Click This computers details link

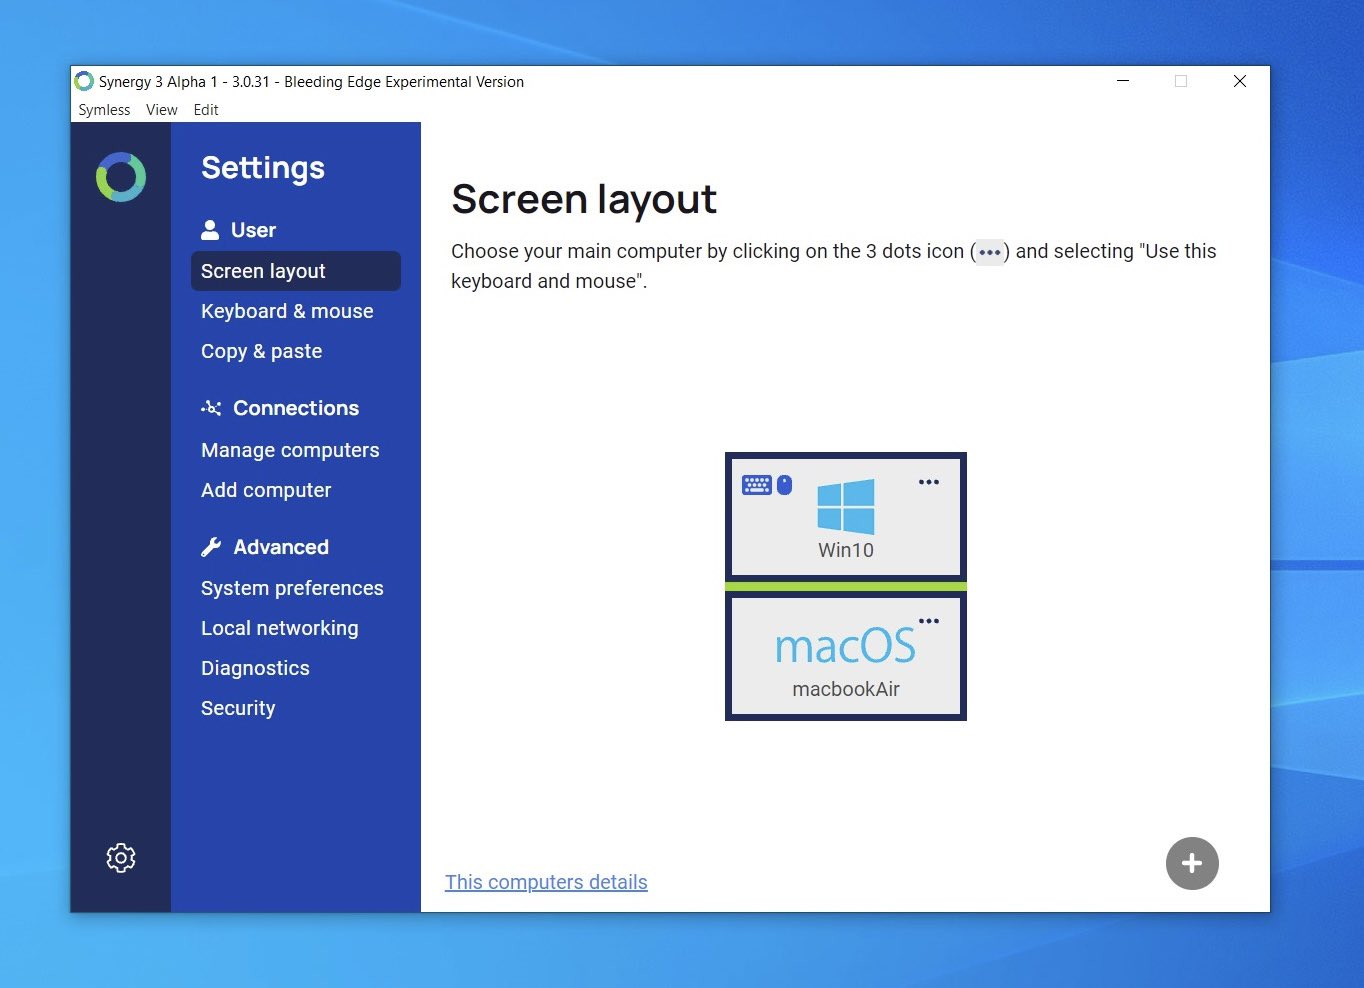(546, 882)
